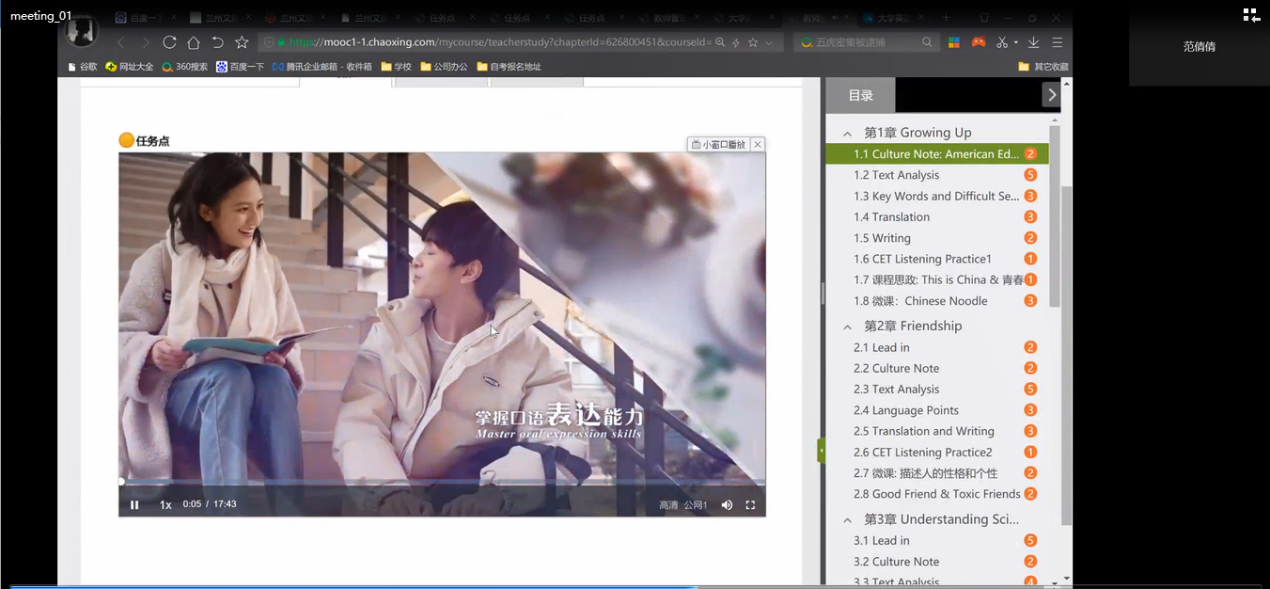
Task: Click the meeting grid layout icon
Action: tap(1251, 15)
